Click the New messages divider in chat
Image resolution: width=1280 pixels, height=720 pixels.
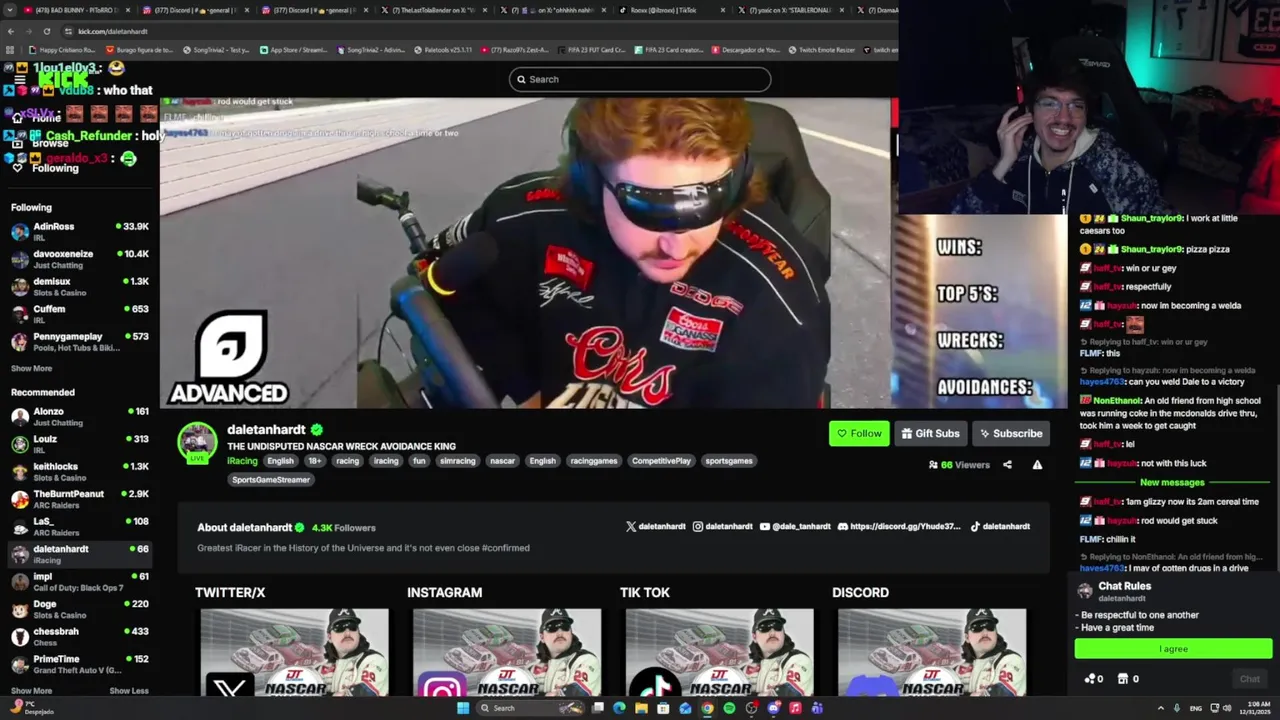coord(1172,483)
